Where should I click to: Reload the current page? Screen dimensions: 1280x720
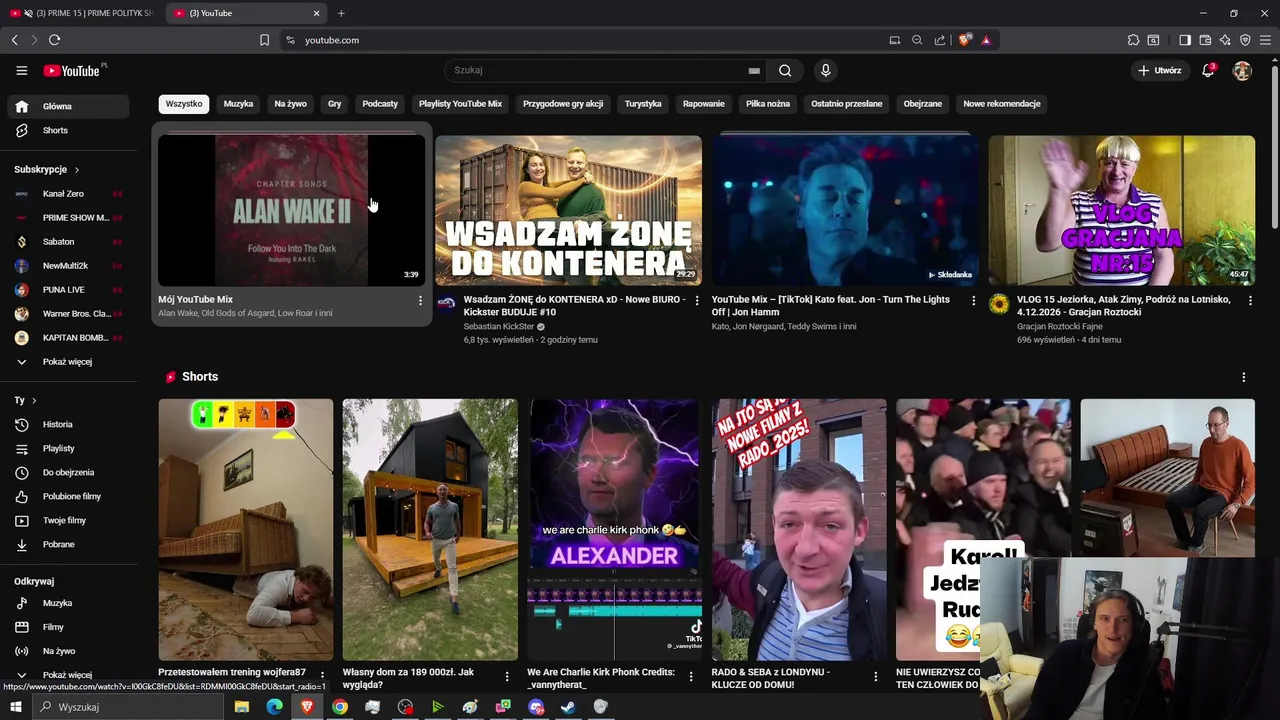point(54,40)
